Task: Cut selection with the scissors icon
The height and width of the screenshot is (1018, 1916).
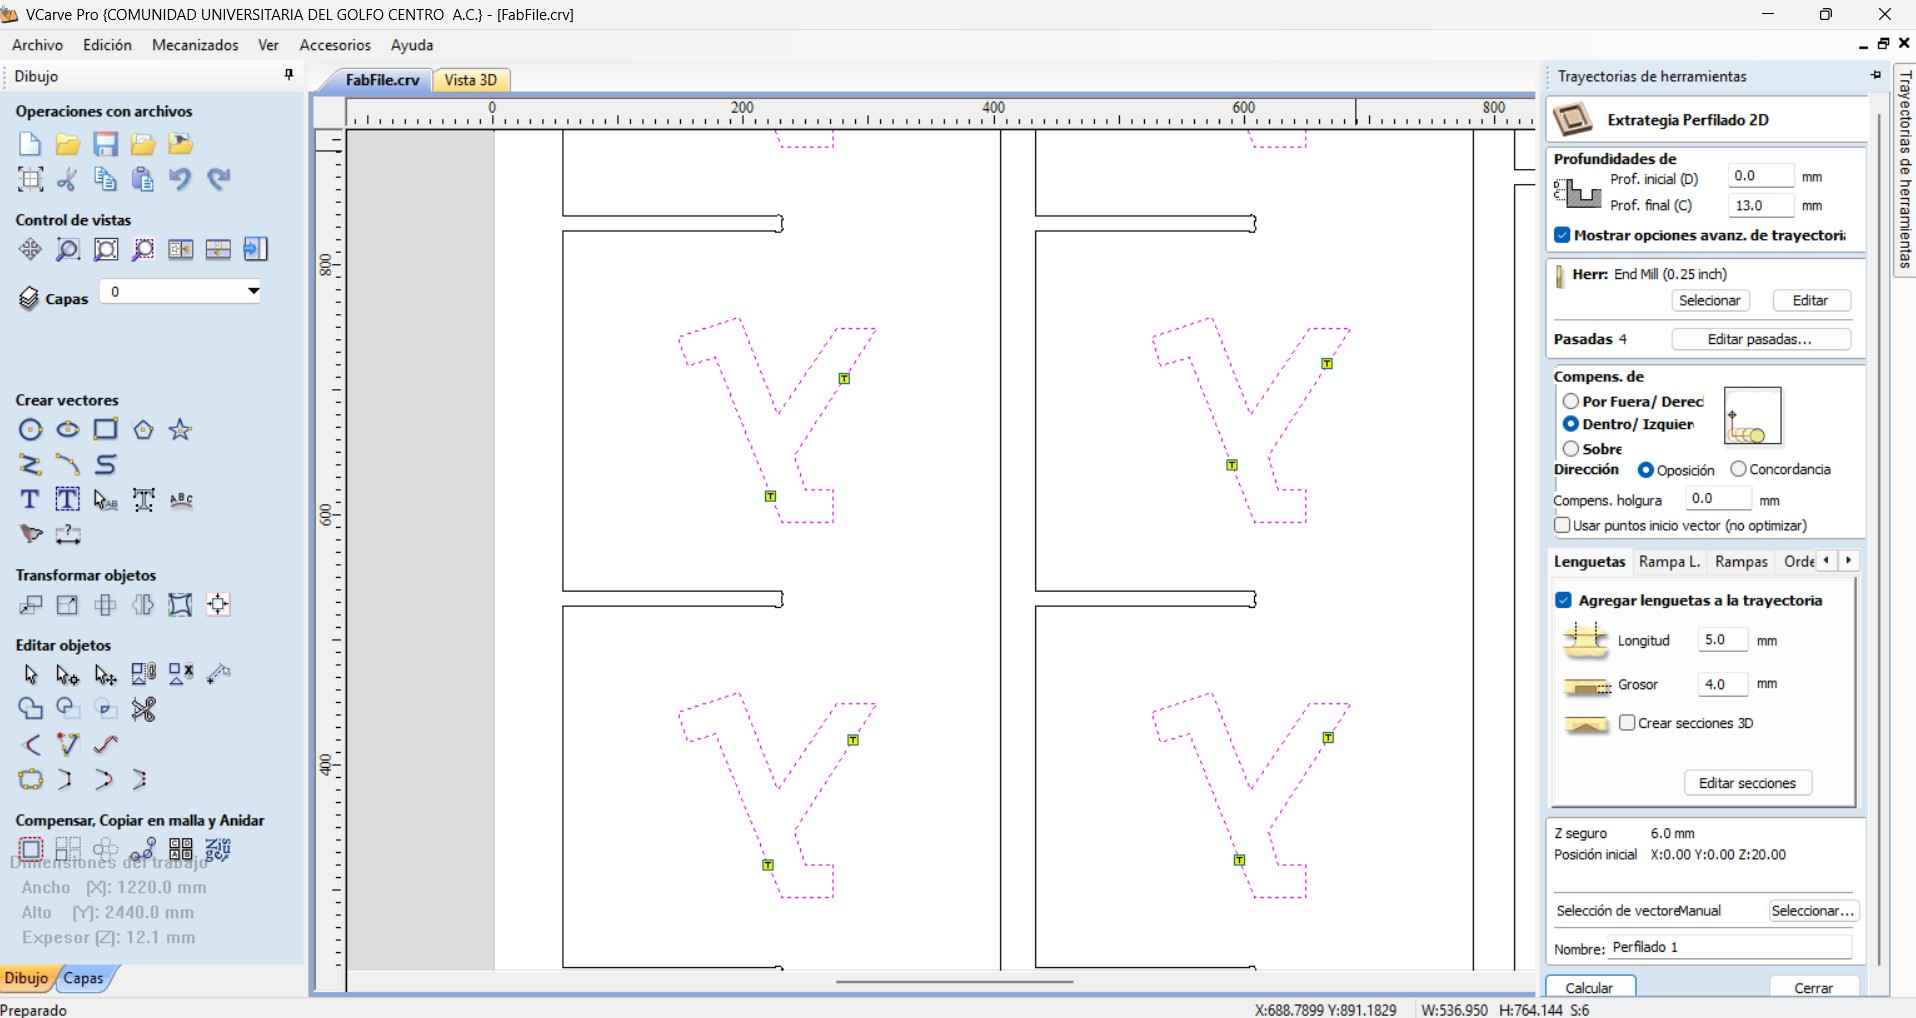Action: coord(67,179)
